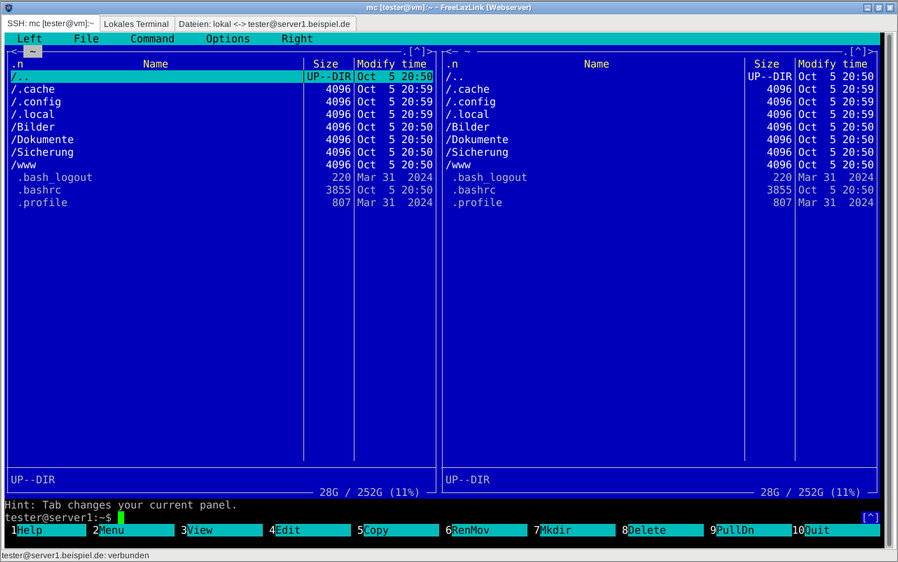Select /.local in the left panel
Image resolution: width=898 pixels, height=562 pixels.
(222, 115)
